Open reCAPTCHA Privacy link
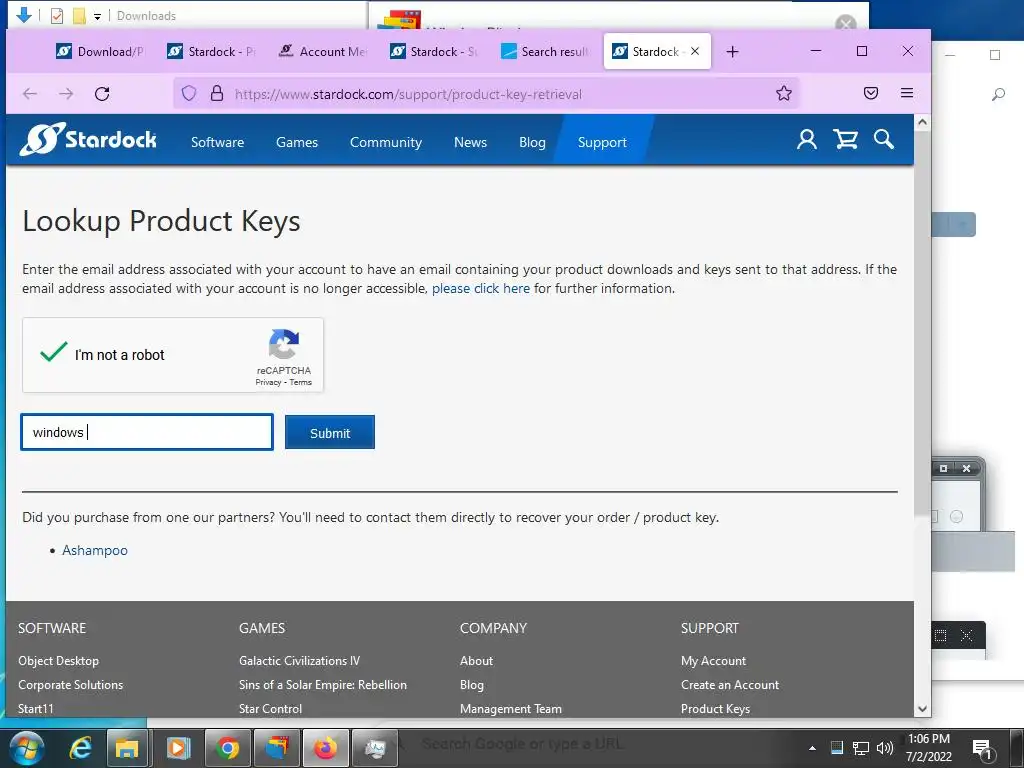Viewport: 1024px width, 768px height. tap(268, 383)
